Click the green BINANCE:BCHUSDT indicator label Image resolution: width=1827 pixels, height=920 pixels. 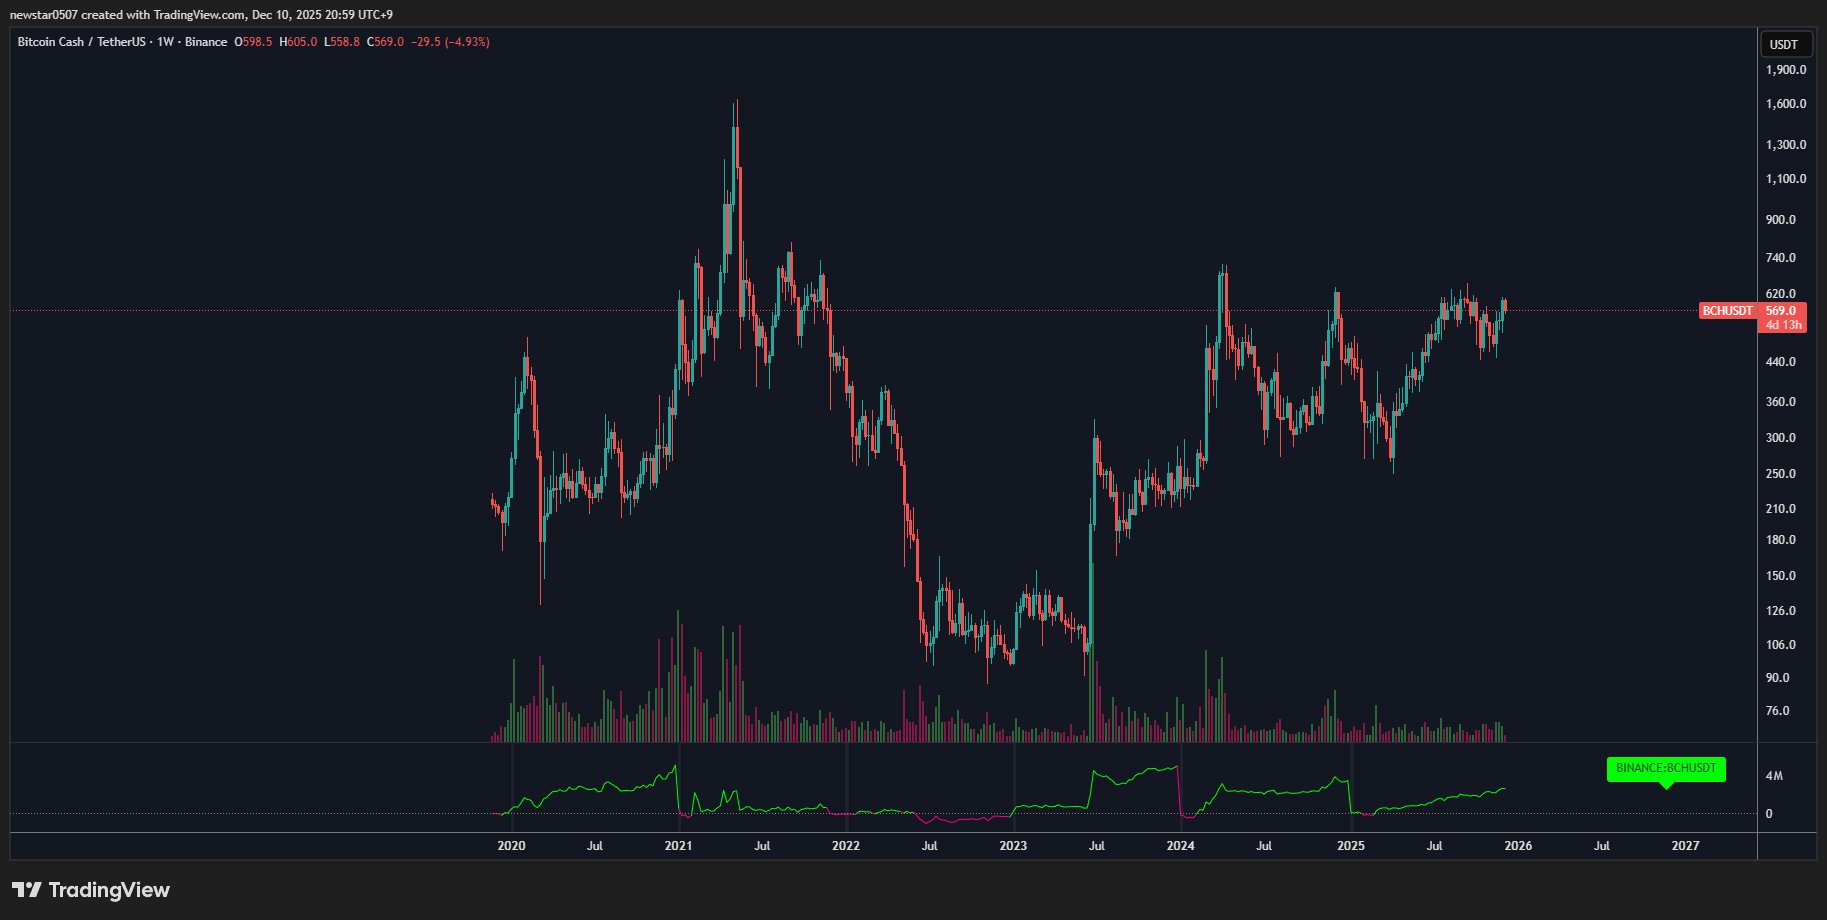click(1666, 769)
